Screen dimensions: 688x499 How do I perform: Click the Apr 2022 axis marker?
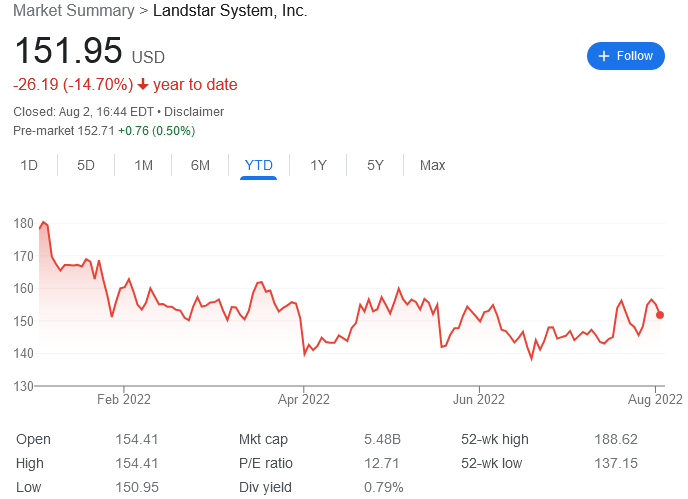click(x=304, y=399)
